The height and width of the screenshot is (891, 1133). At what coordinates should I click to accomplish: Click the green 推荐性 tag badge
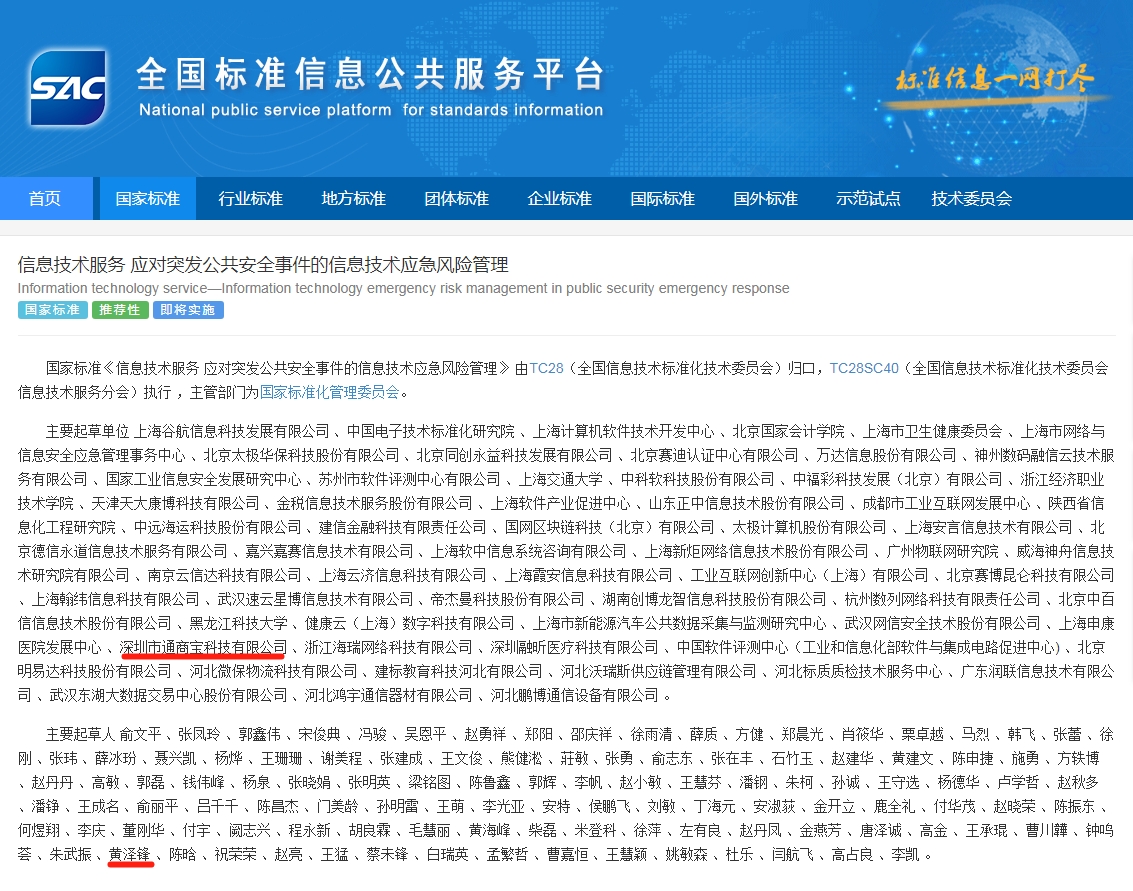pyautogui.click(x=120, y=310)
